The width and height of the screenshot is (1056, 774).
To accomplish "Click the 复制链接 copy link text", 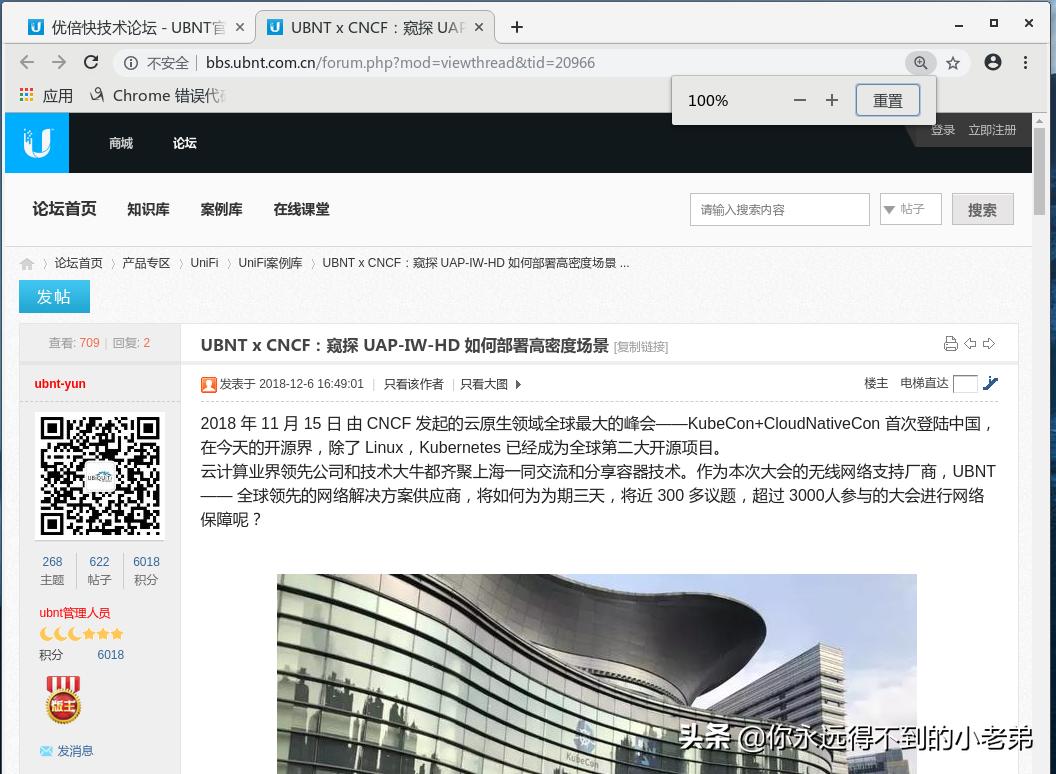I will [x=640, y=346].
